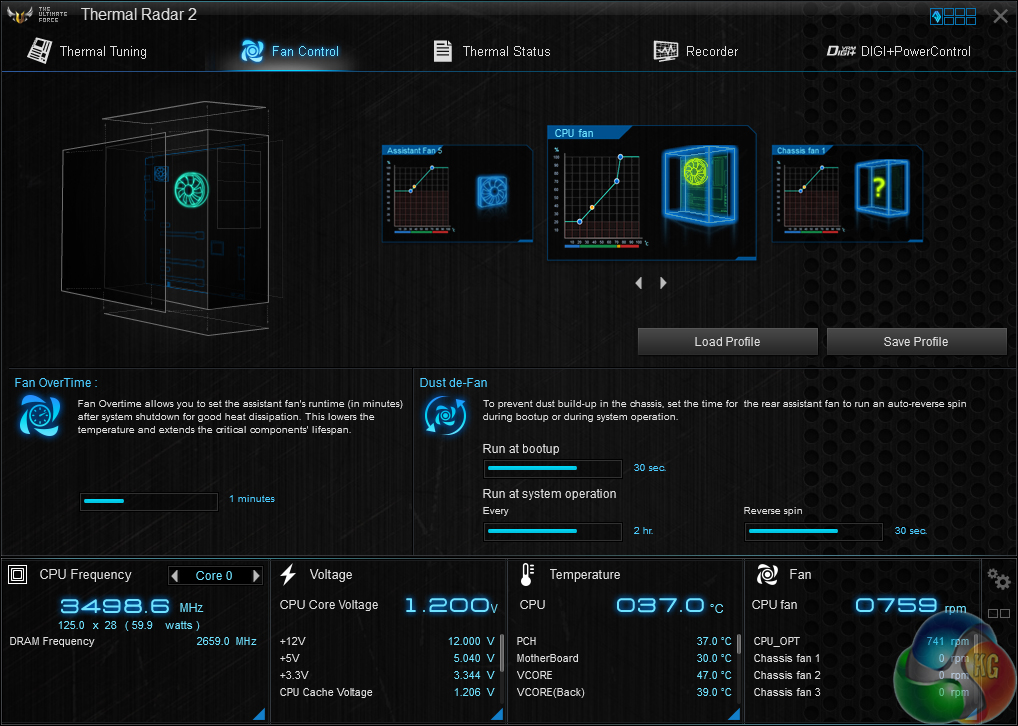The height and width of the screenshot is (726, 1018).
Task: Open the Thermal Tuning tab
Action: (x=88, y=51)
